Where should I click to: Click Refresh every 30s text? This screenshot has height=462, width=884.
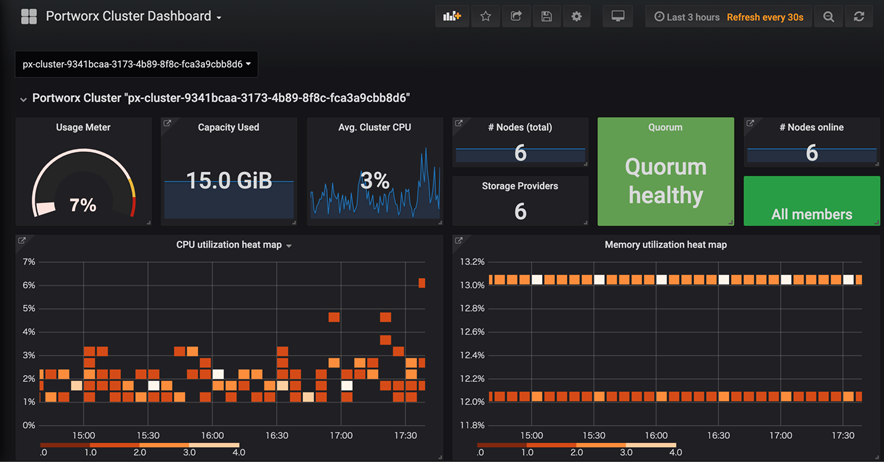pos(765,17)
